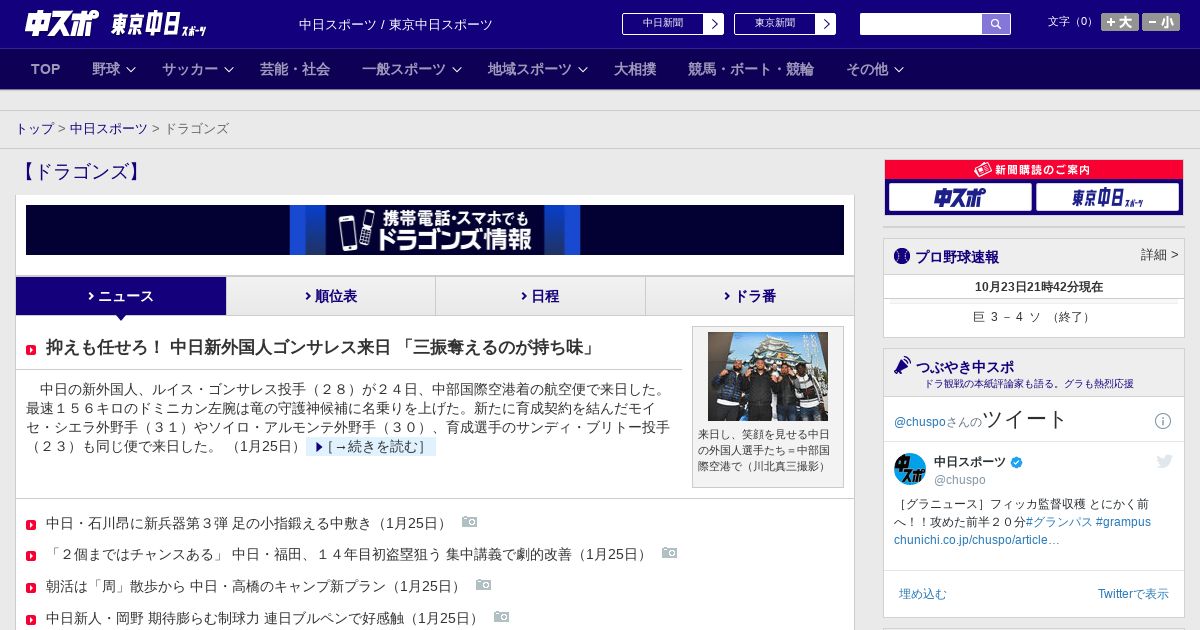Click the camera icon beside the 高橋 article

coord(483,584)
